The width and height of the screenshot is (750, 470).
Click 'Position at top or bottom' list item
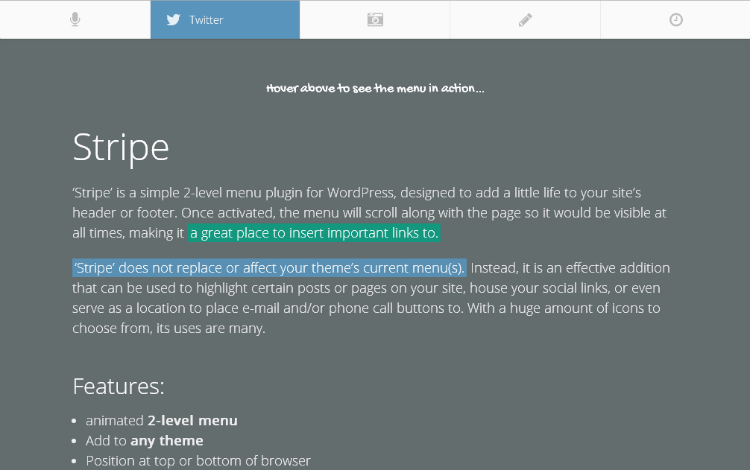[x=198, y=461]
